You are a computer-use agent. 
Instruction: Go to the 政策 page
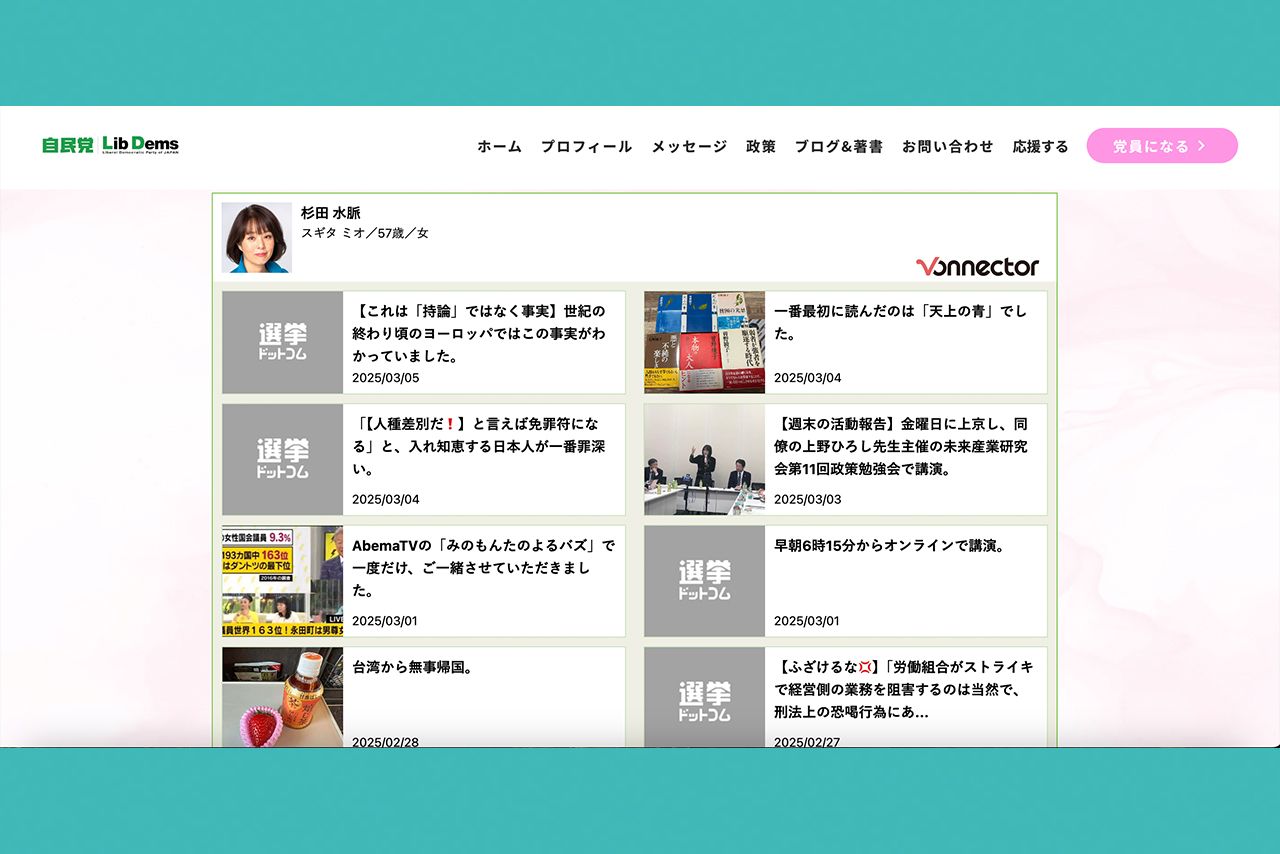point(762,146)
